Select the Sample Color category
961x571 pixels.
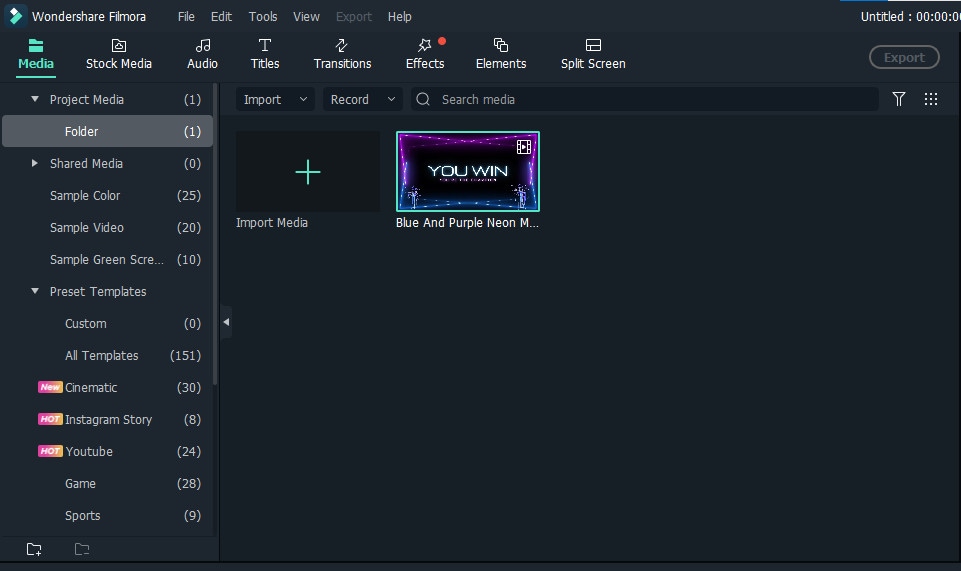click(107, 195)
